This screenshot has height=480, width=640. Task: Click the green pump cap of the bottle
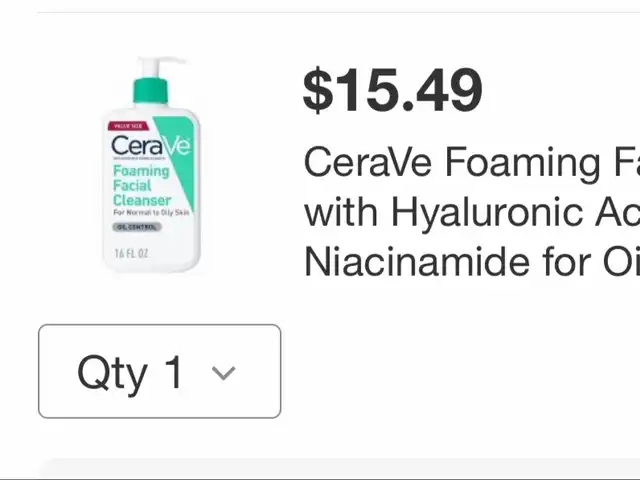(151, 90)
